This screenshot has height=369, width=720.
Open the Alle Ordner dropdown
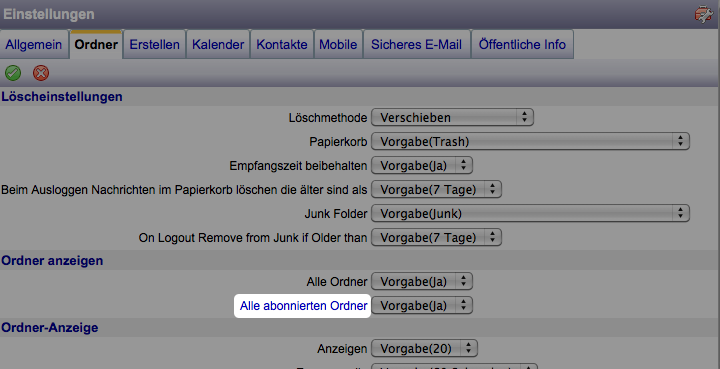tap(422, 281)
